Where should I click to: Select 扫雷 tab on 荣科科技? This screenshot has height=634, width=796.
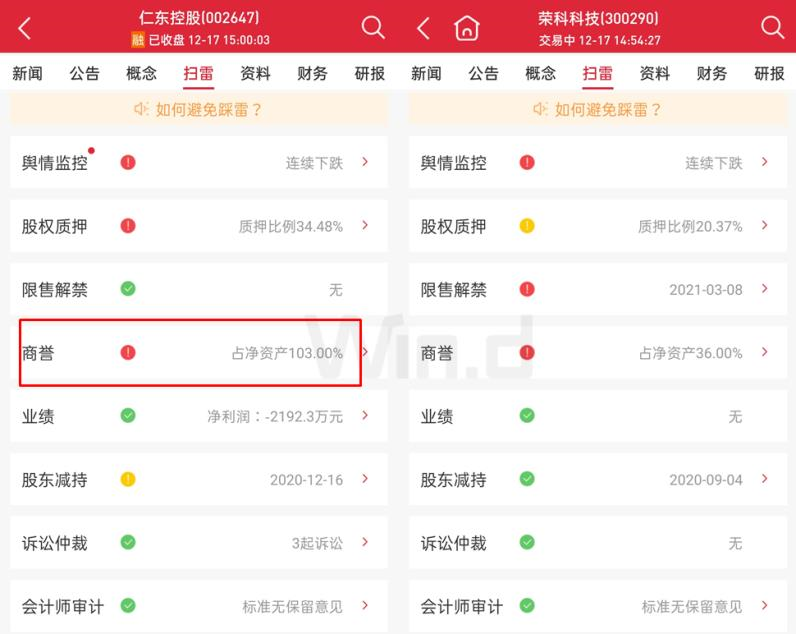click(598, 74)
